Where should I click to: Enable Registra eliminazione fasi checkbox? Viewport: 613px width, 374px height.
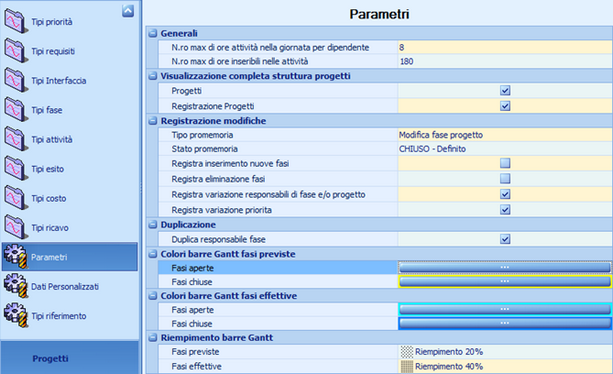[505, 179]
